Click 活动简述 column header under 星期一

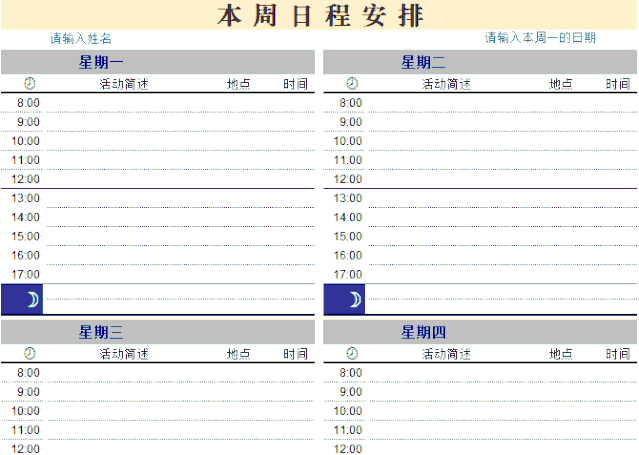[124, 84]
